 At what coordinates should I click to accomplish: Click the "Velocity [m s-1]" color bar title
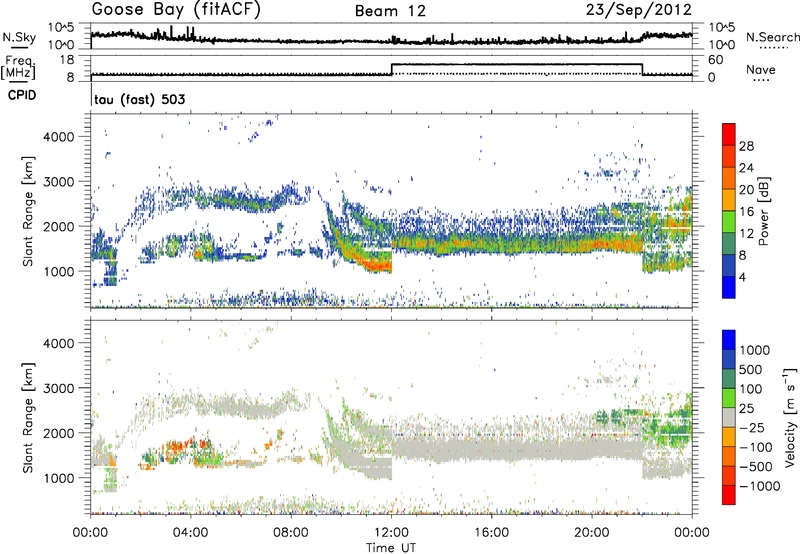pyautogui.click(x=790, y=417)
